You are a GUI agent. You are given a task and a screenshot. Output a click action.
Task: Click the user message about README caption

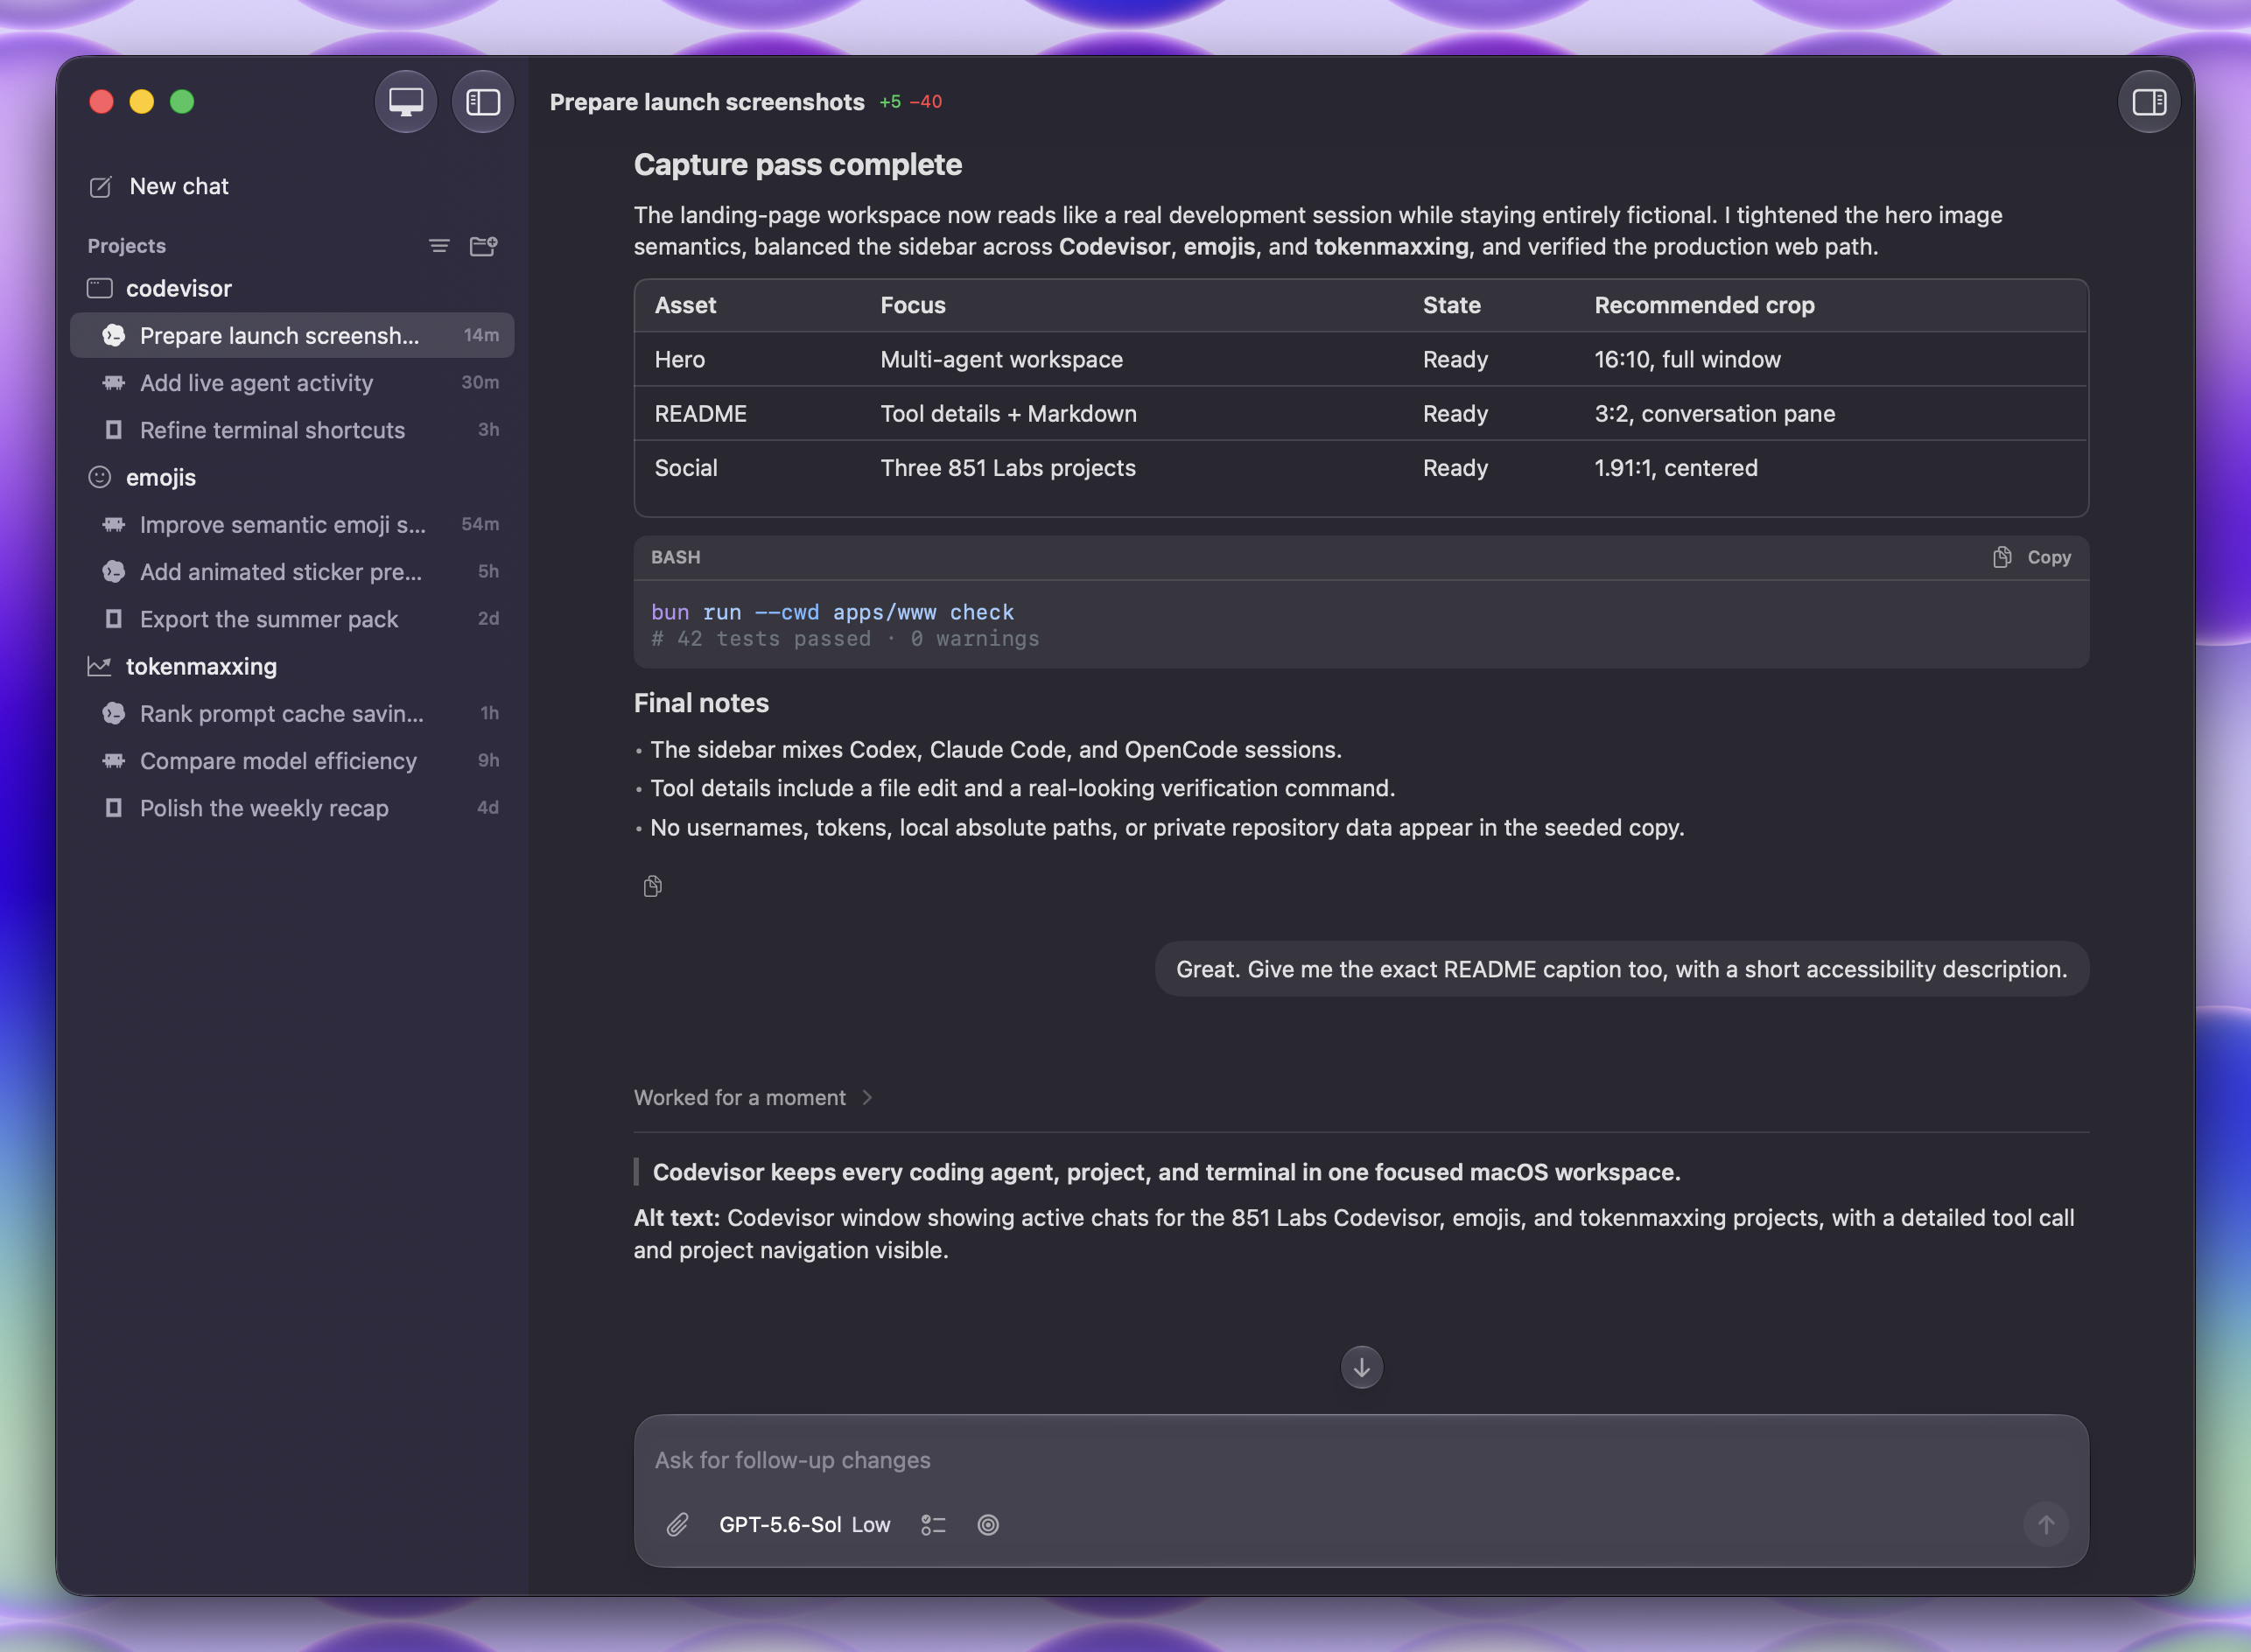(x=1621, y=969)
